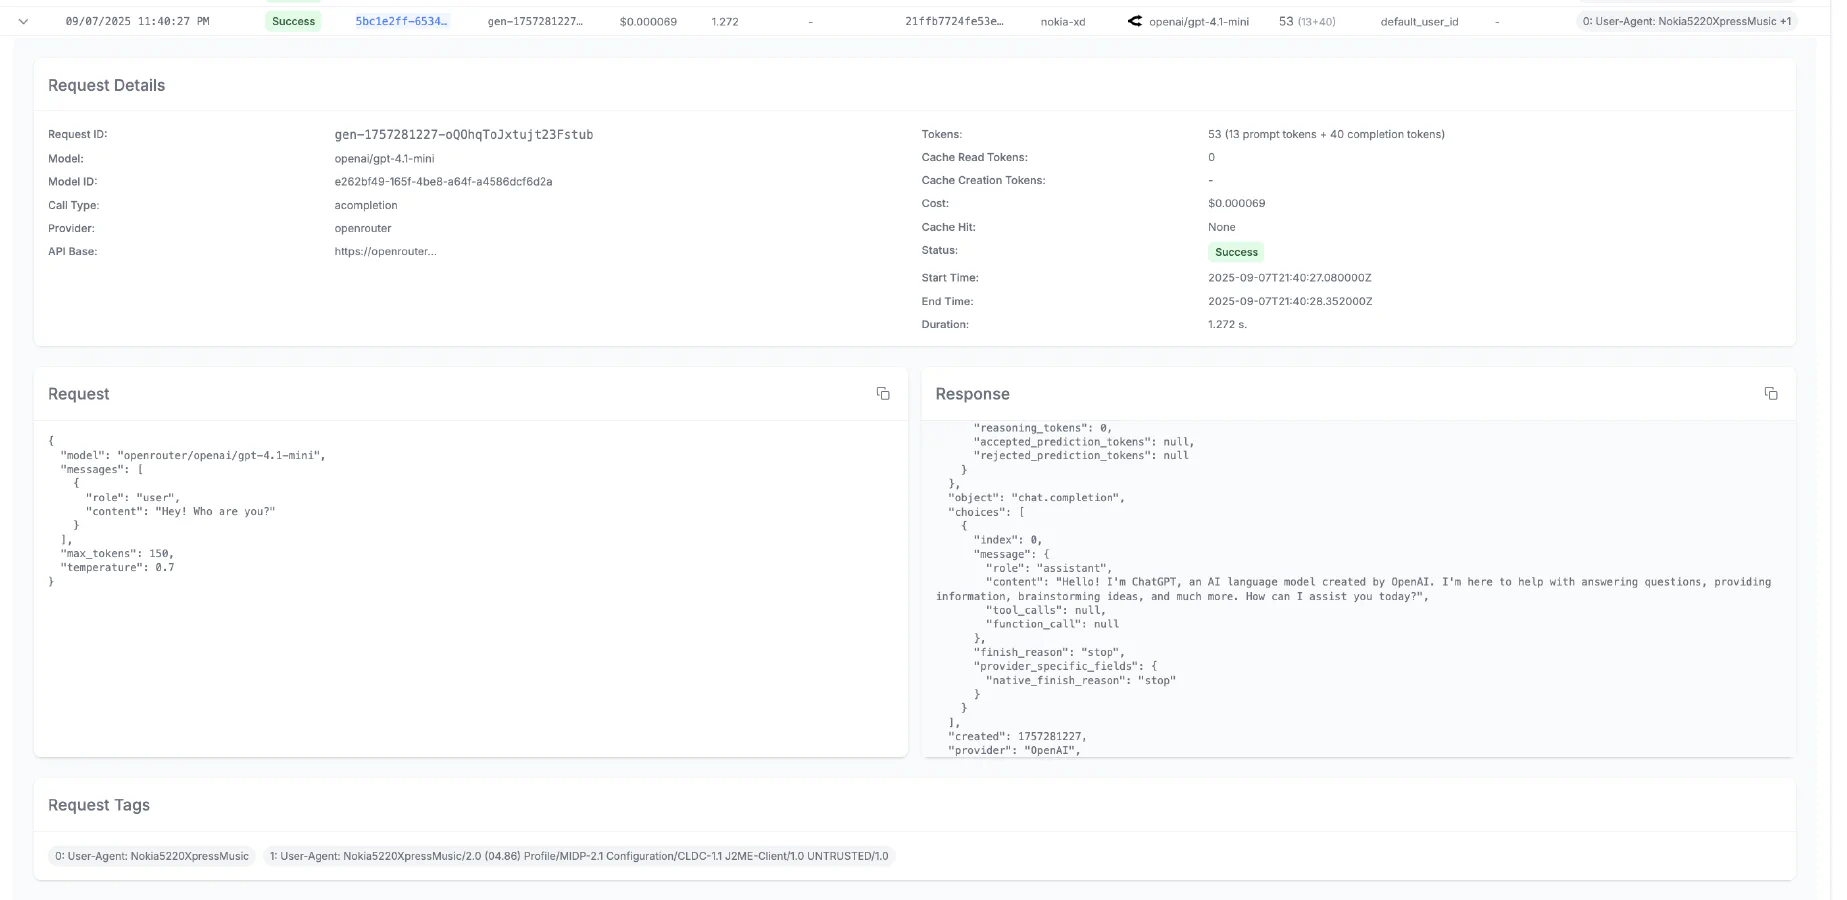The height and width of the screenshot is (900, 1847).
Task: Click the $0.000069 cost value
Action: 648,21
